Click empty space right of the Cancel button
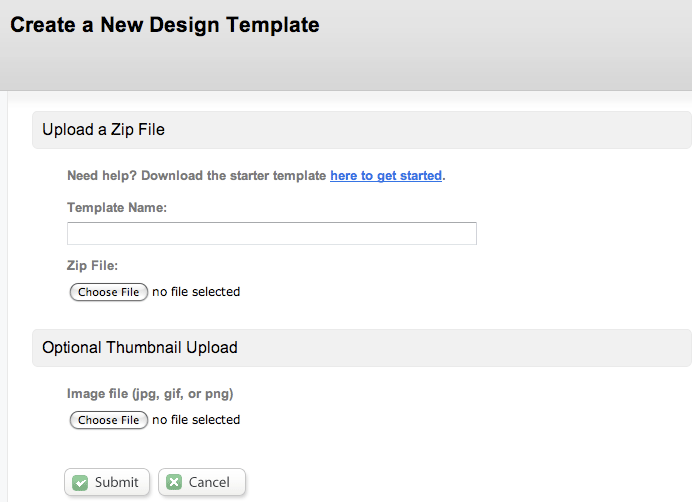692x502 pixels. (x=441, y=482)
